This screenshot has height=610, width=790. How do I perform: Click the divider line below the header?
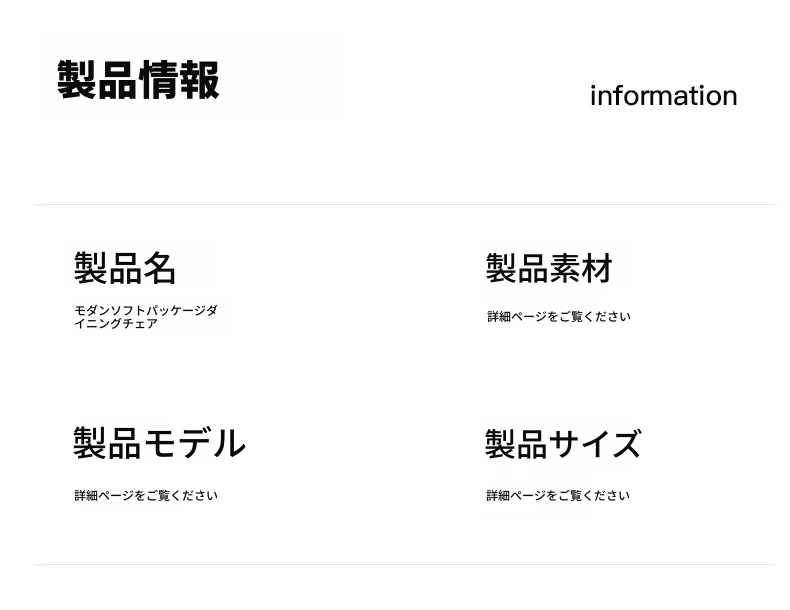[405, 204]
